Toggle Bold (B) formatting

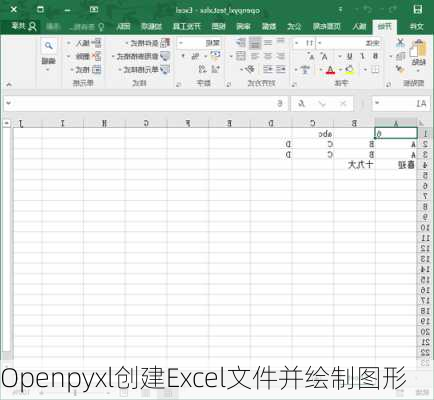pos(375,56)
